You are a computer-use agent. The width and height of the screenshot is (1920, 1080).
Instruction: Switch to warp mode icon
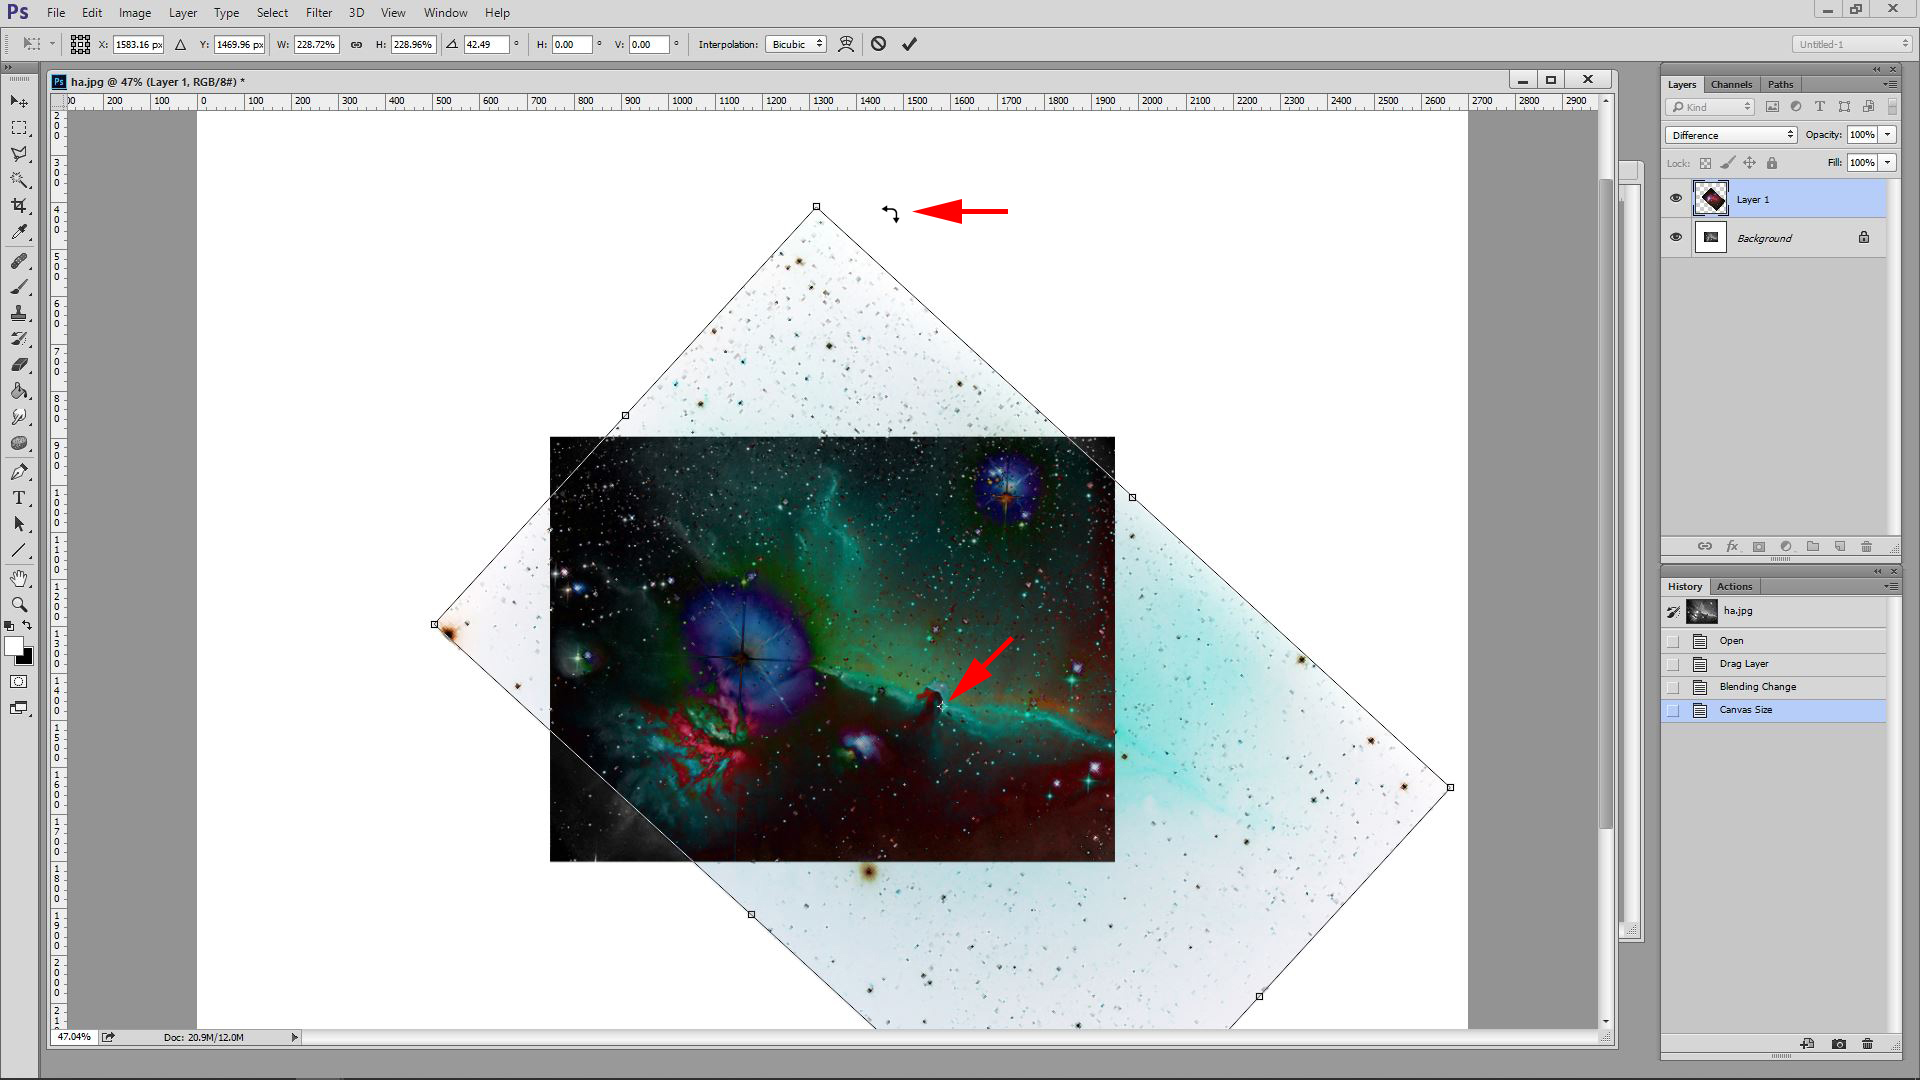point(846,44)
